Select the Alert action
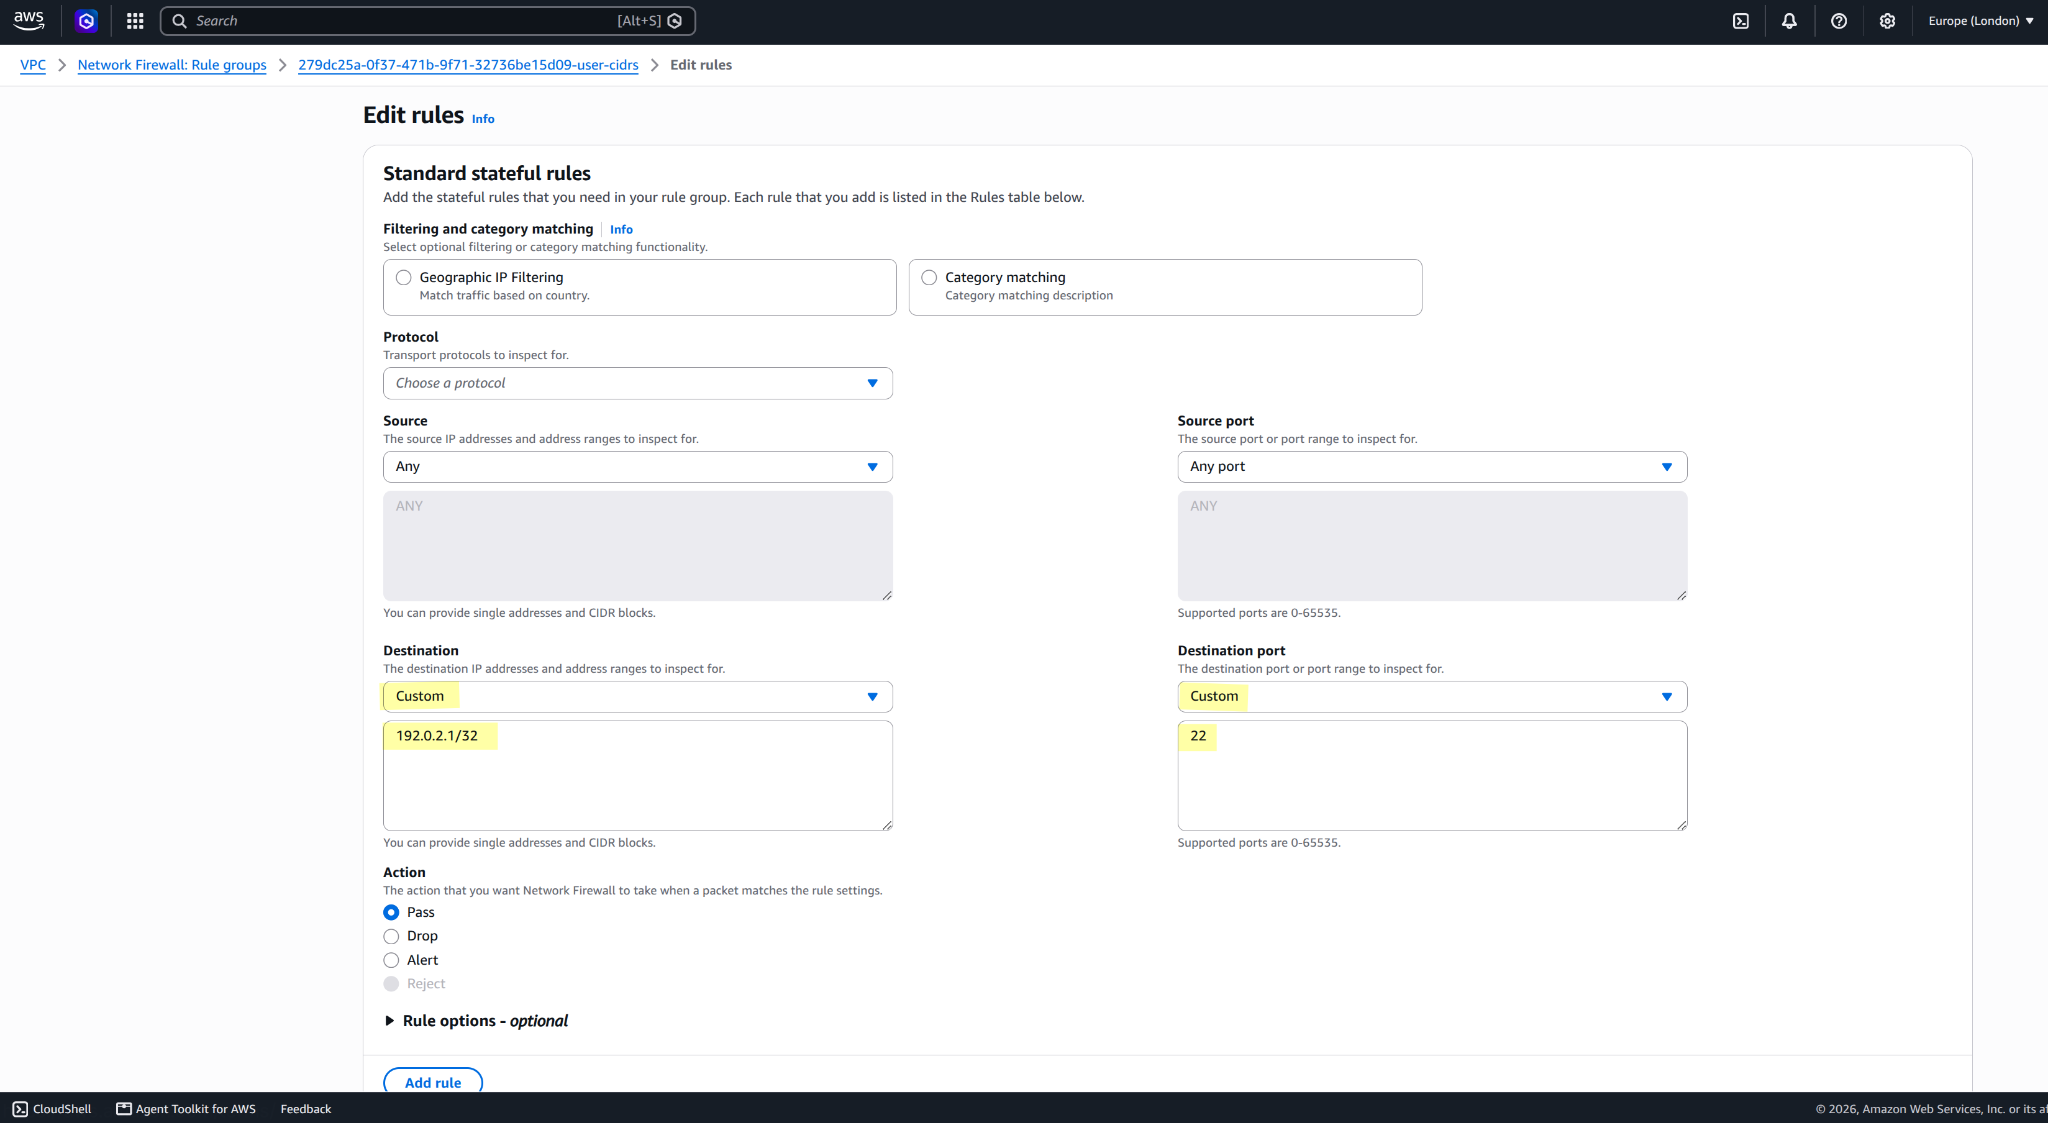2048x1123 pixels. pyautogui.click(x=391, y=961)
